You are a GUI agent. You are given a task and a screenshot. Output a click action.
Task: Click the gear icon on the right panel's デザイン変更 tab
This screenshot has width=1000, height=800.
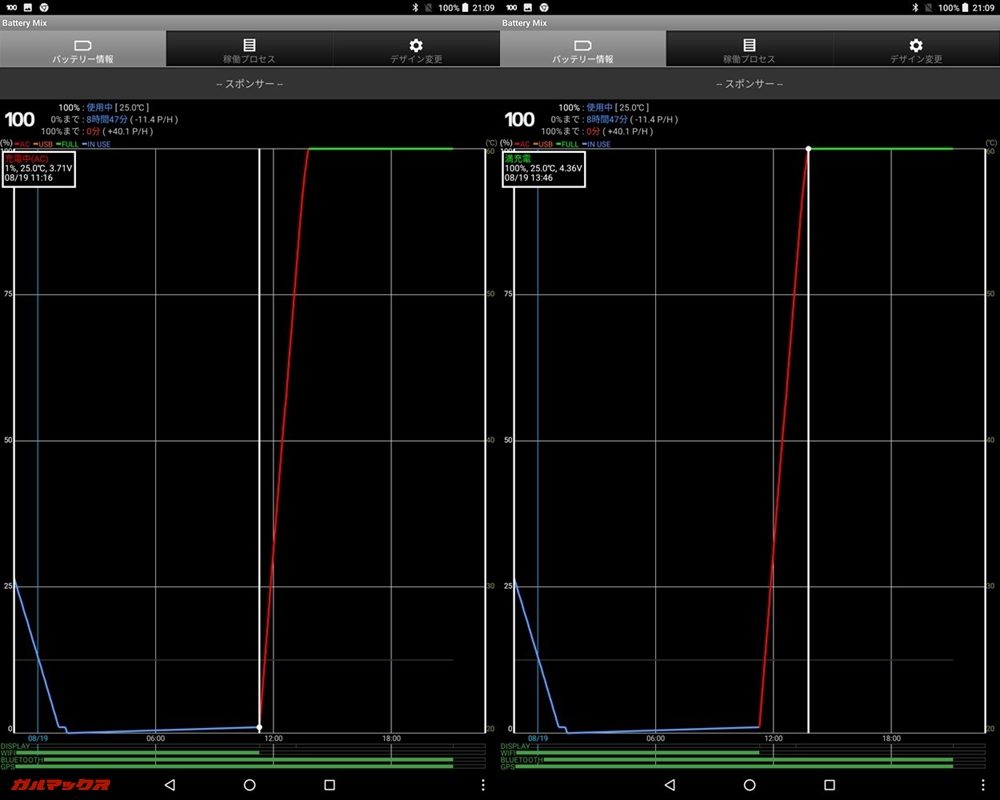pos(915,43)
